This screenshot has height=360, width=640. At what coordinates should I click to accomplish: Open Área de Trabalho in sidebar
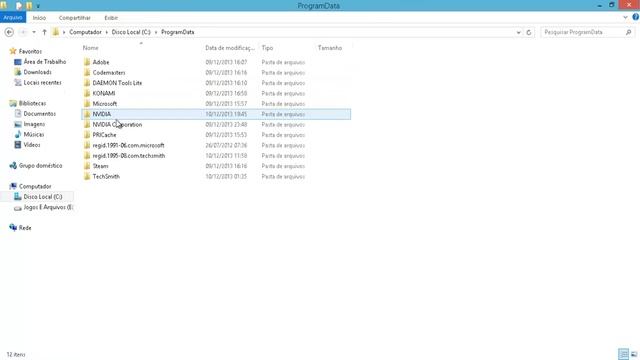pyautogui.click(x=44, y=62)
